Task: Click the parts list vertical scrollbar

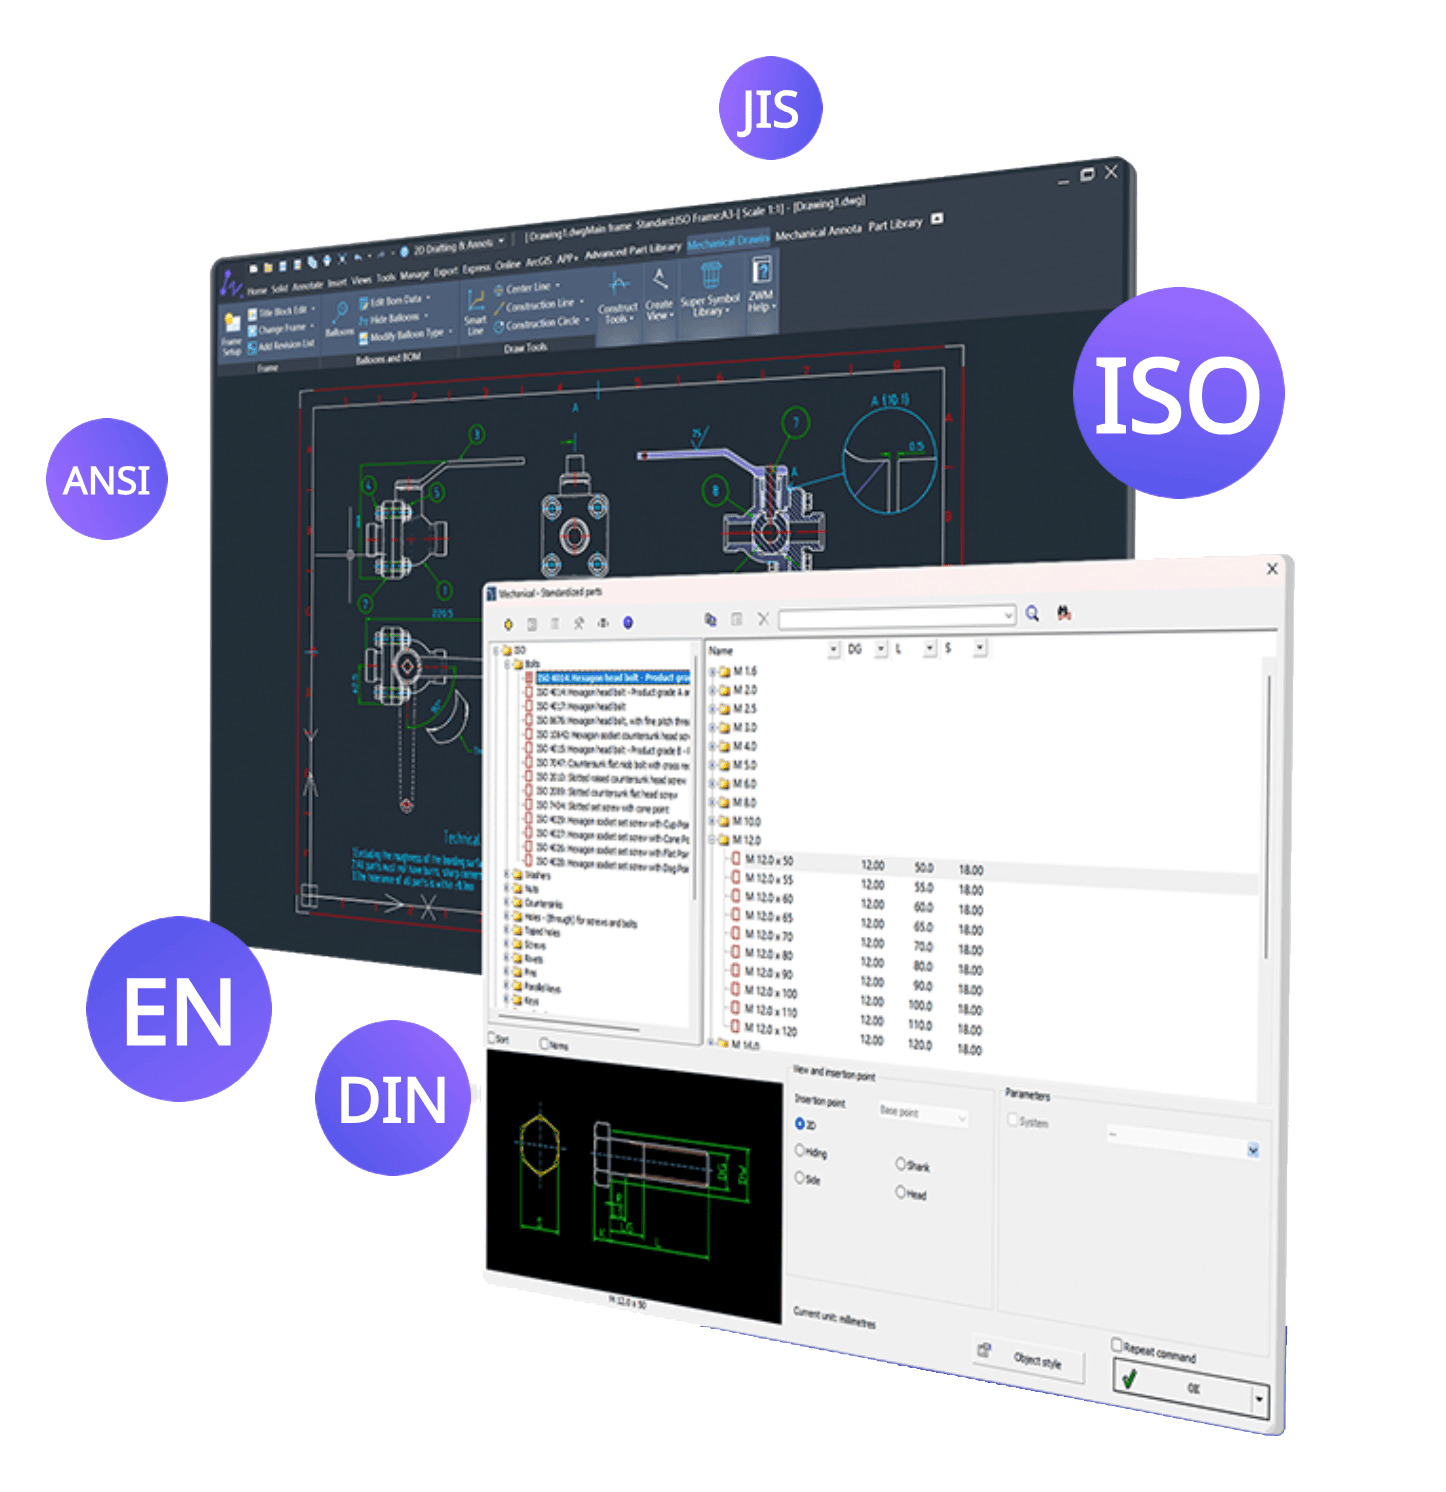Action: (1267, 815)
